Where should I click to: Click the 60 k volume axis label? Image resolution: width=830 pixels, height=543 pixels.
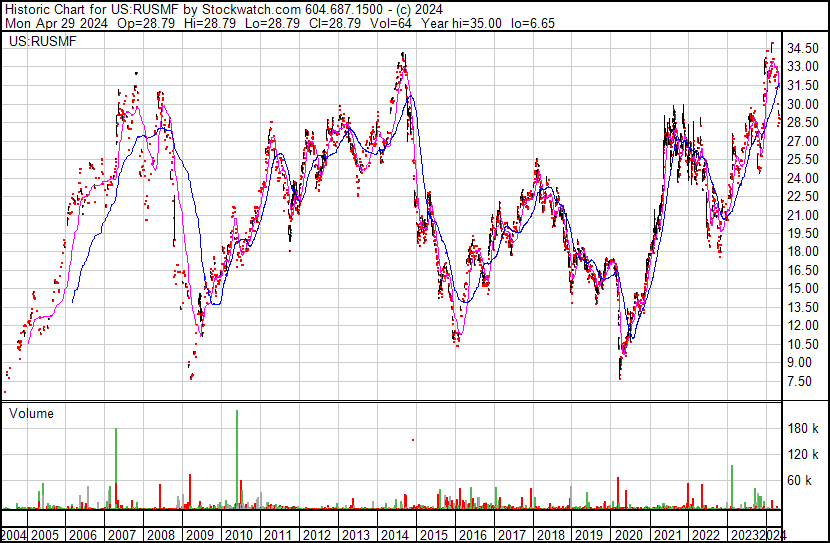tap(800, 480)
